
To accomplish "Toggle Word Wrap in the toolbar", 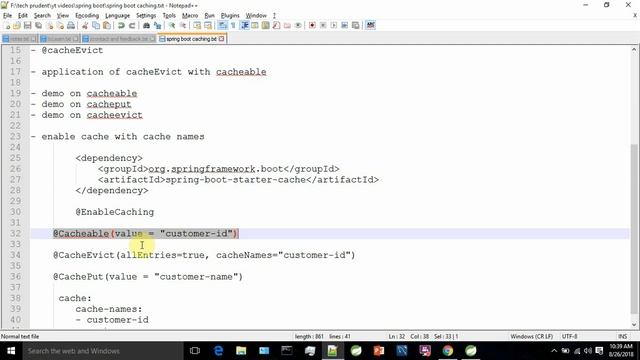I will point(223,25).
